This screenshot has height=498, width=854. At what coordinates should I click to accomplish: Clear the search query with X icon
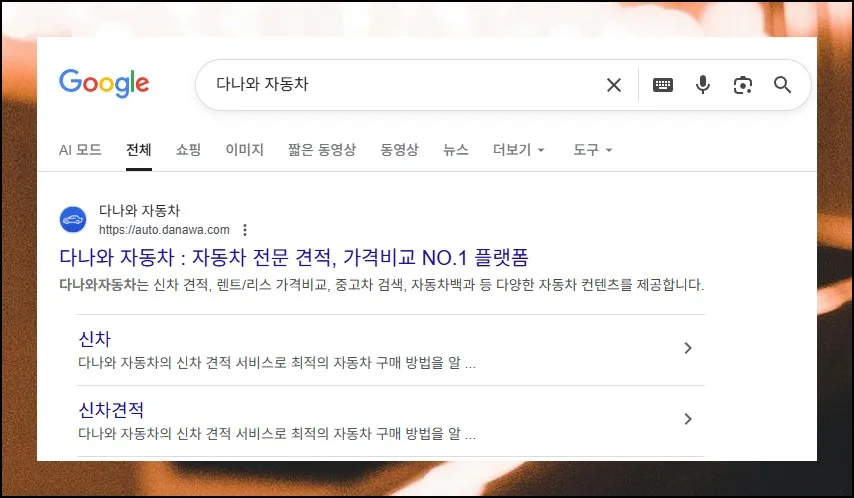pyautogui.click(x=614, y=85)
